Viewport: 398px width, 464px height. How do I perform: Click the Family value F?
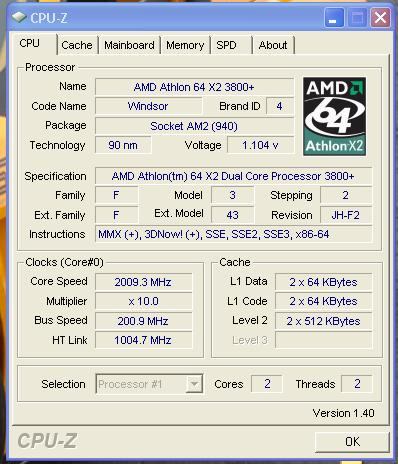(116, 195)
